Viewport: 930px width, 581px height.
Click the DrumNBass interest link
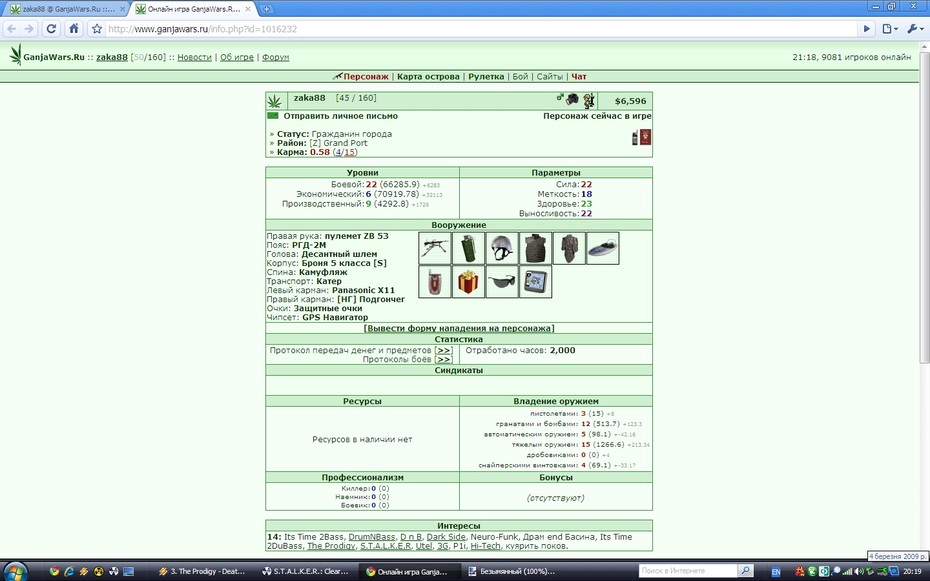[x=371, y=537]
